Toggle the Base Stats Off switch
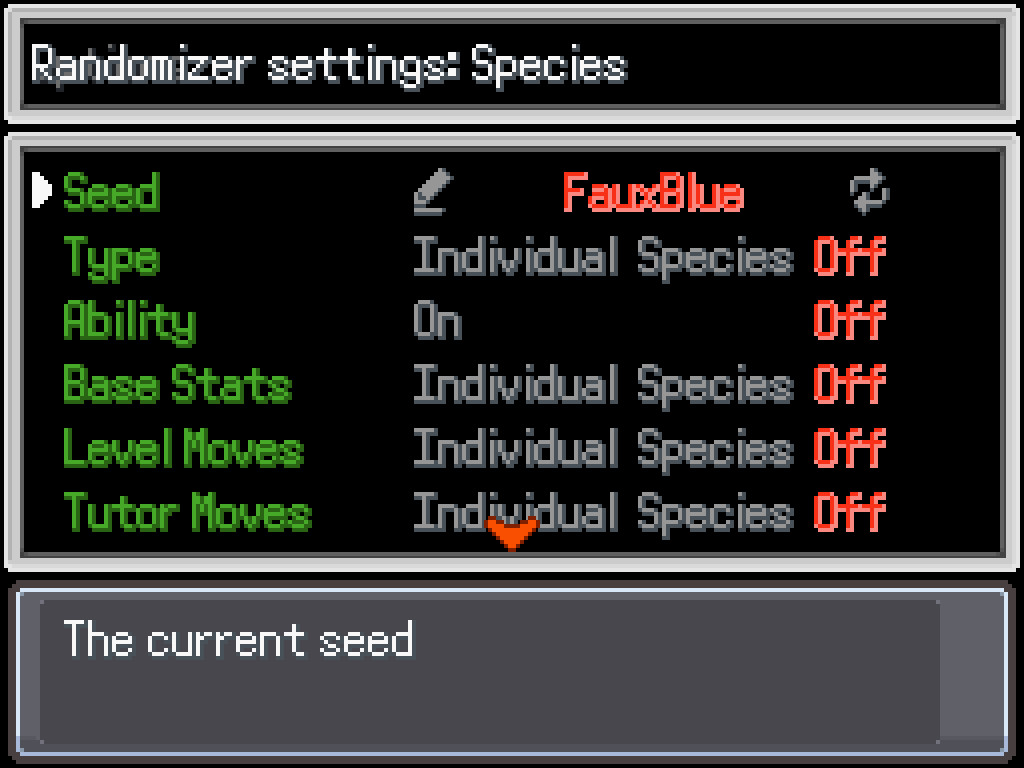 click(x=849, y=385)
